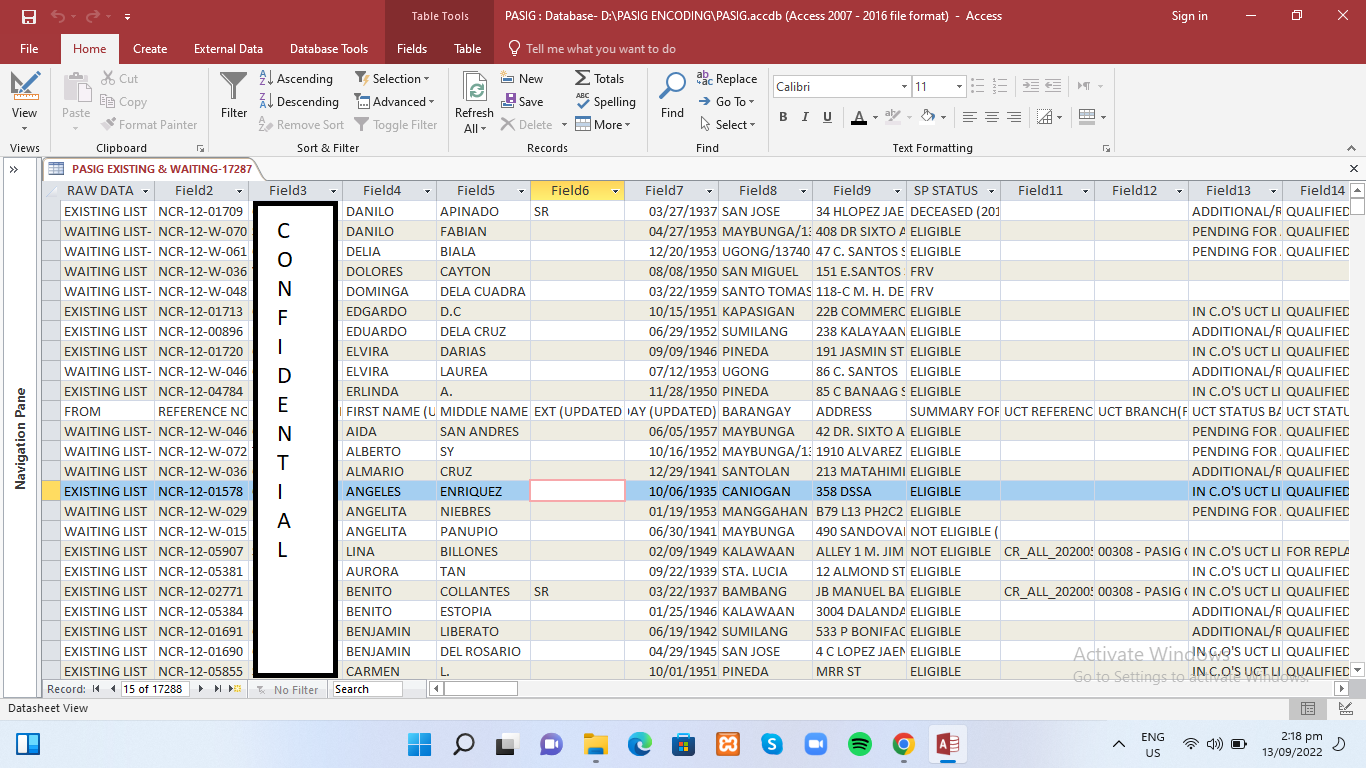
Task: Expand the Field6 column filter arrow
Action: (616, 191)
